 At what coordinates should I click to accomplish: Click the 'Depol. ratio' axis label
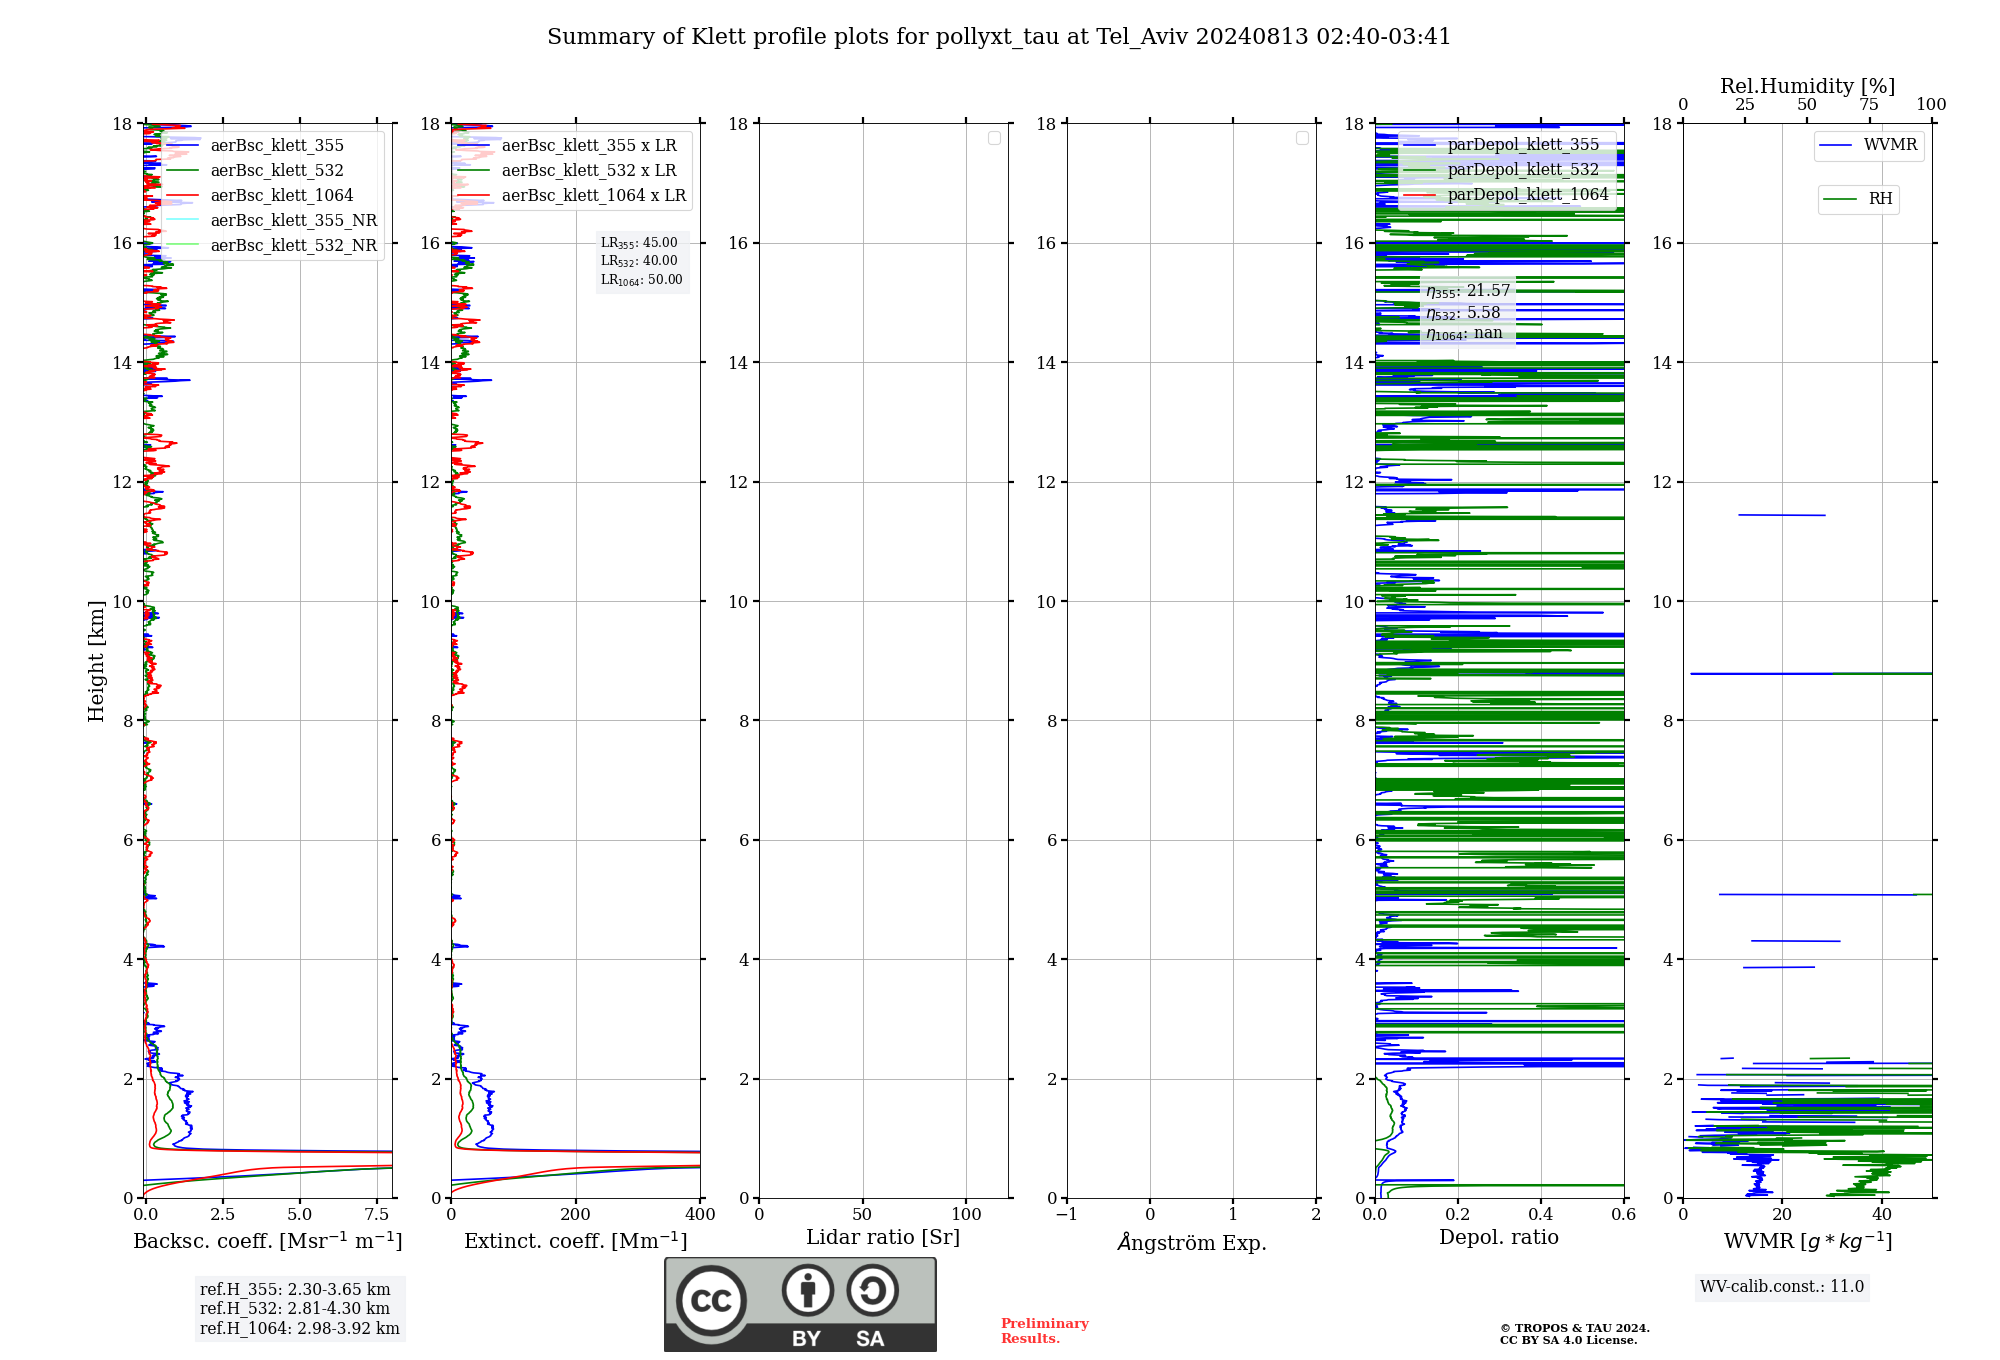click(x=1499, y=1238)
